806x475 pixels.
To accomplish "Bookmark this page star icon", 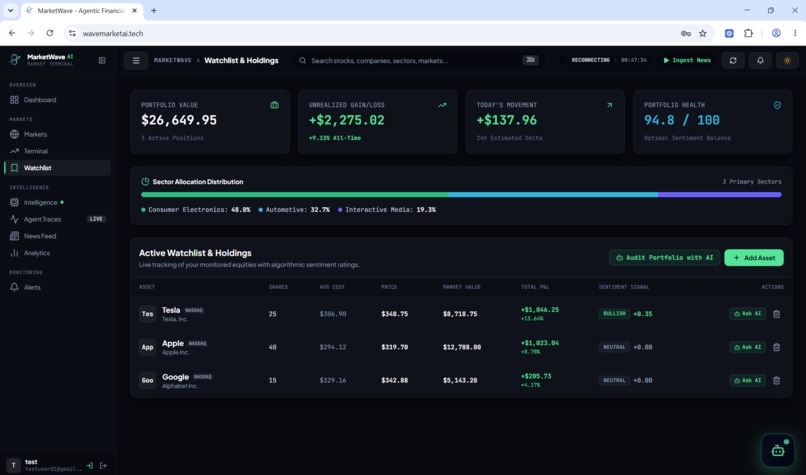I will click(x=703, y=33).
